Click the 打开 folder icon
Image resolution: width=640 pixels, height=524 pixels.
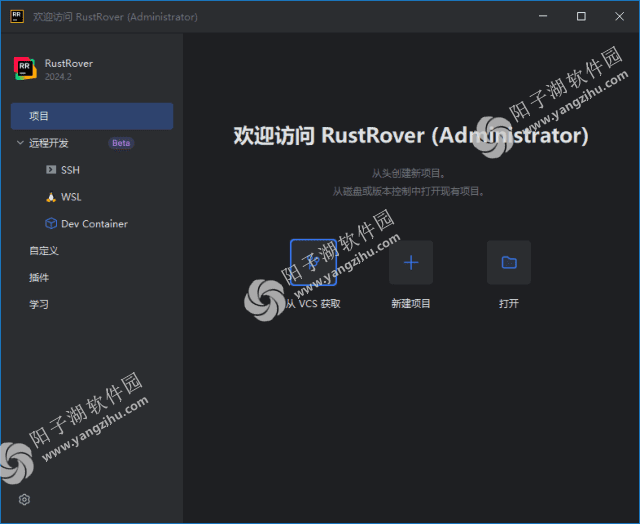pos(509,262)
